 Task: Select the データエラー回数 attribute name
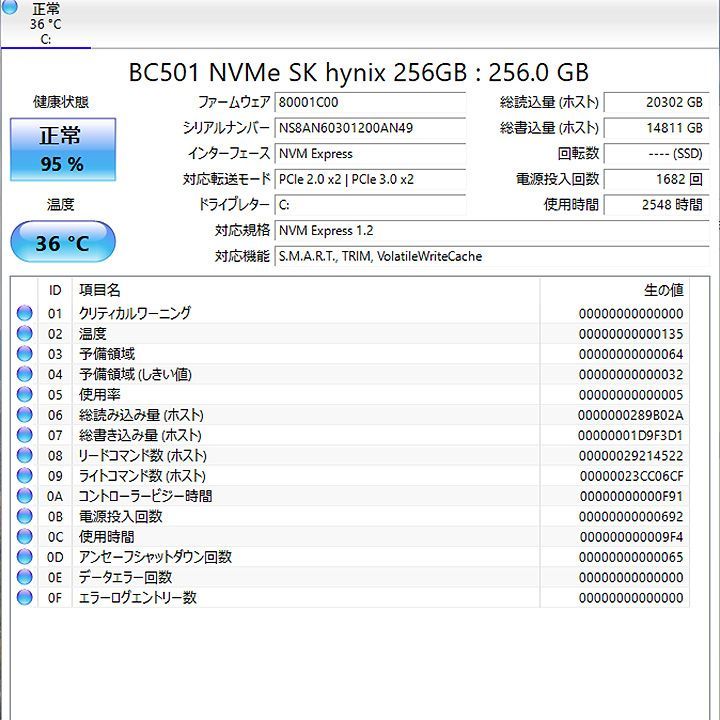(x=125, y=577)
